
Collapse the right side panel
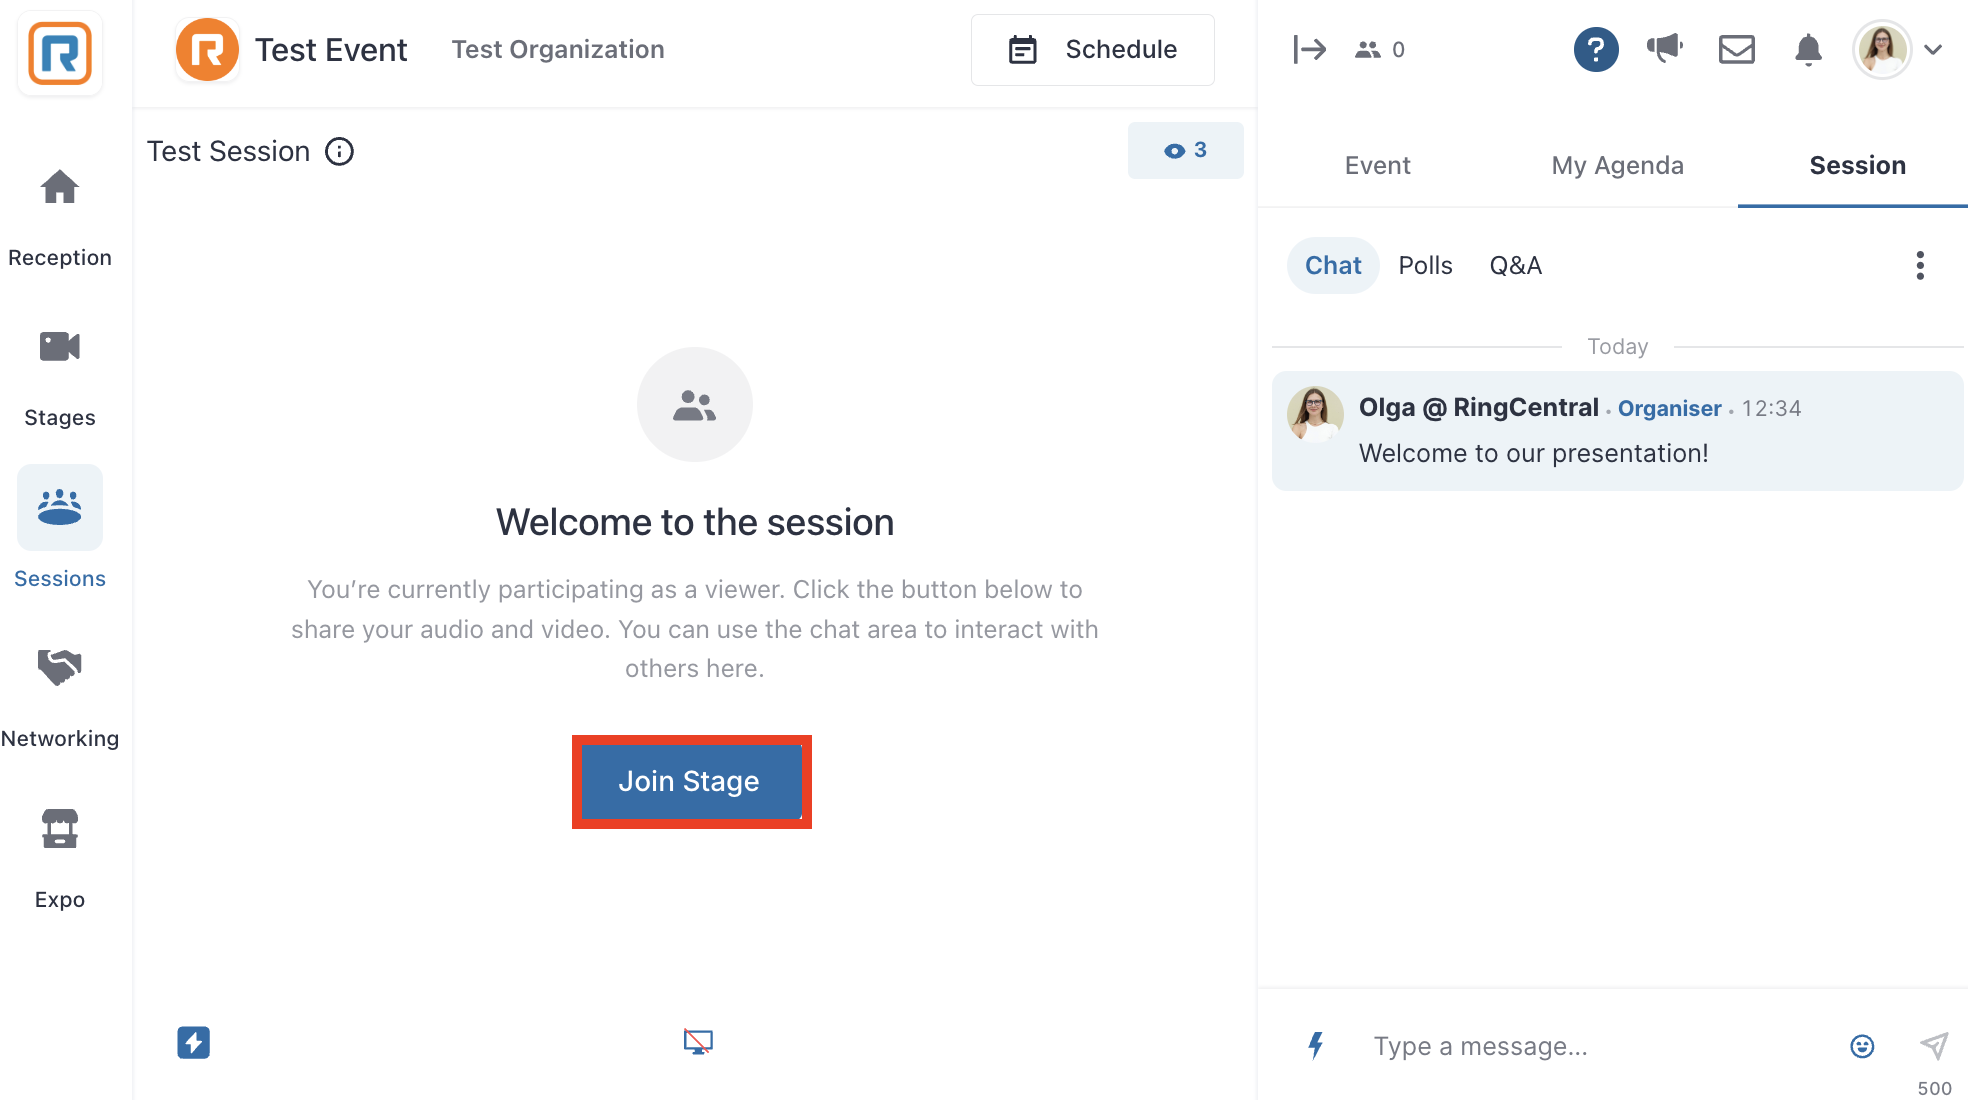click(1309, 49)
